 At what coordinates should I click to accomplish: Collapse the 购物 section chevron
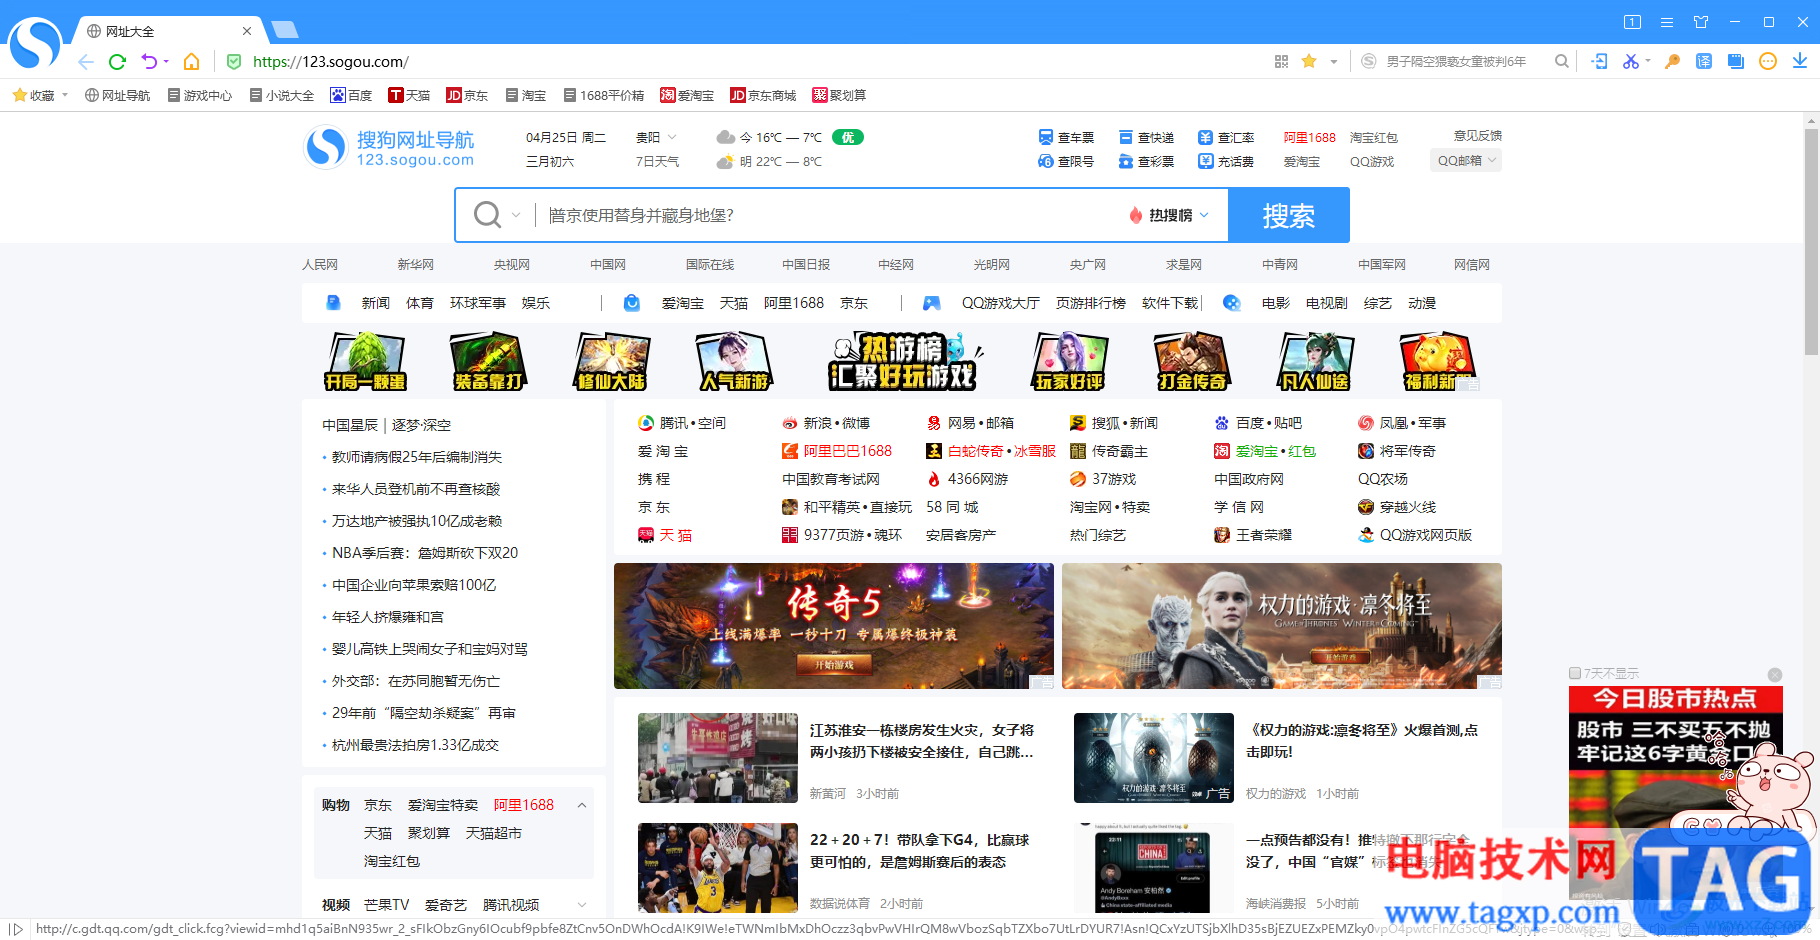[582, 805]
